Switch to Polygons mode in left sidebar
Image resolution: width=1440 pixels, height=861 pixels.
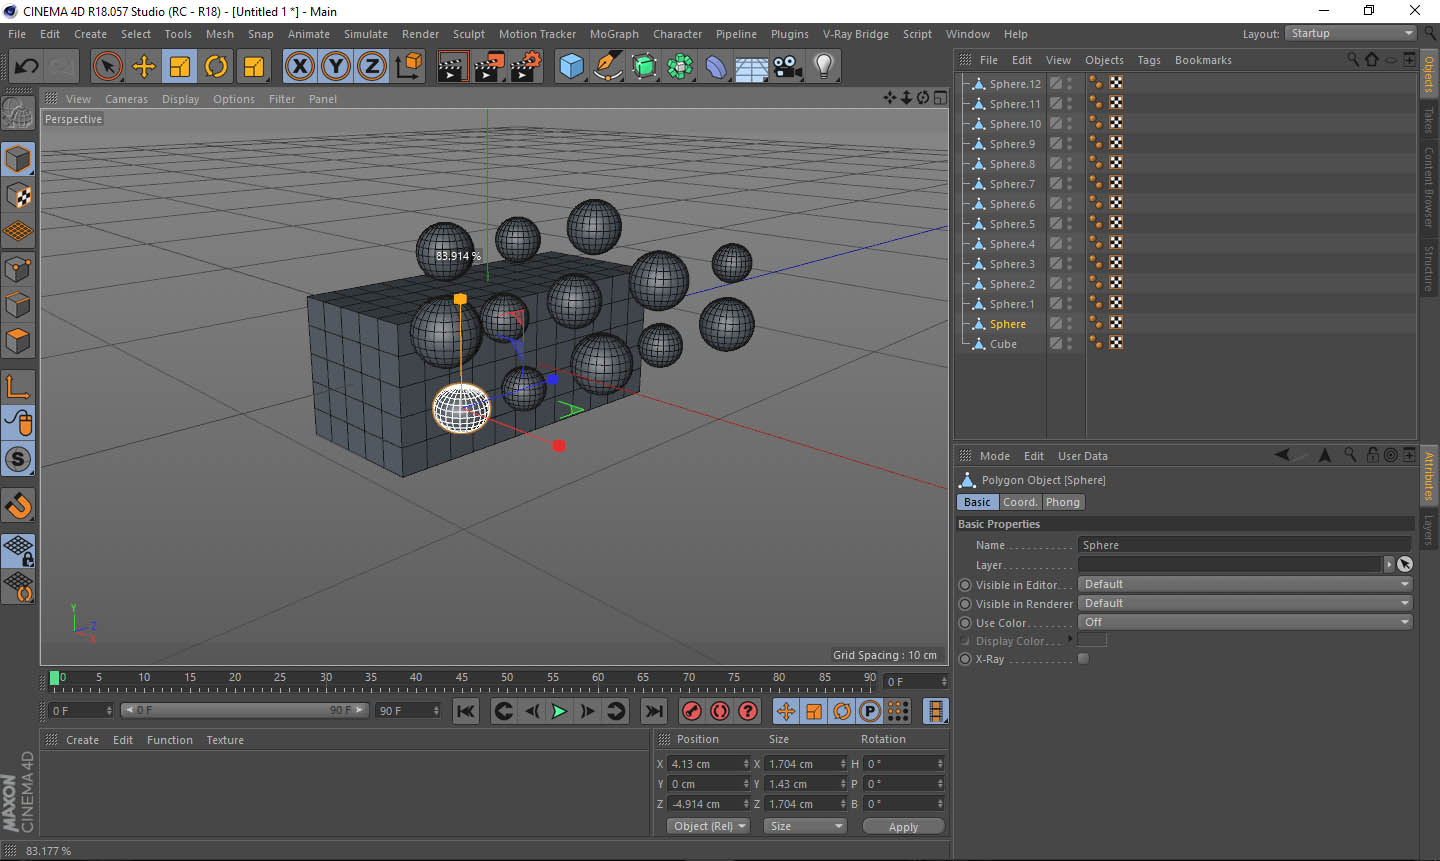tap(18, 341)
